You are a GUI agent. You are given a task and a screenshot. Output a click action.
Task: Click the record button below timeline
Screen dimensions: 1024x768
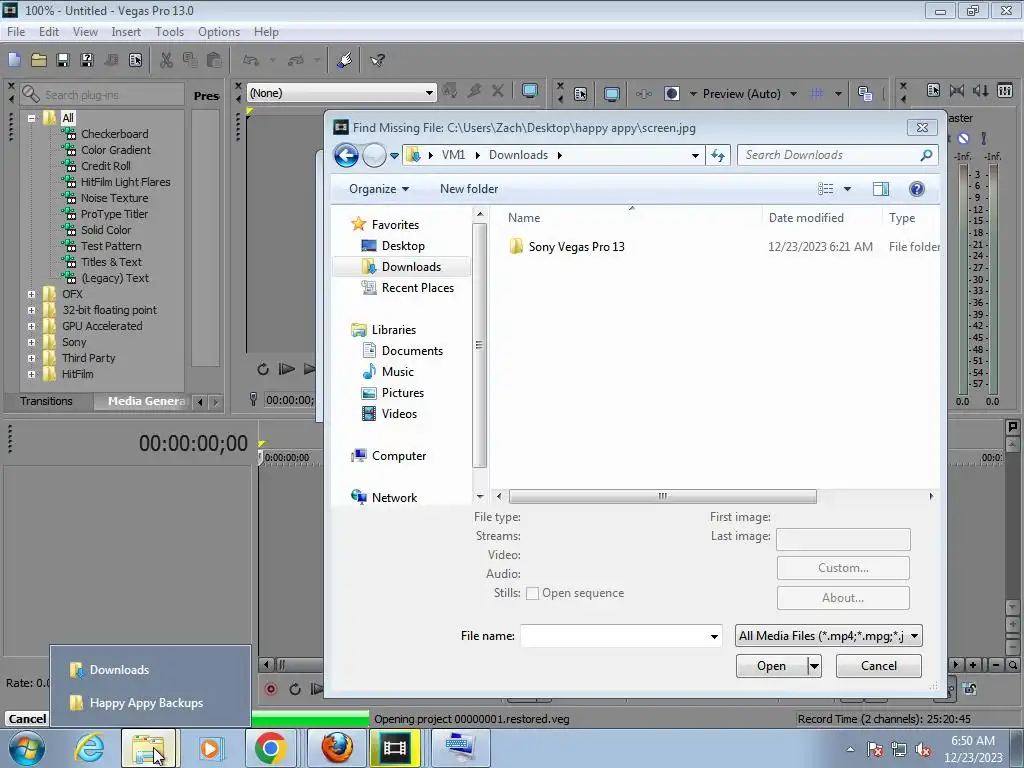pos(271,689)
